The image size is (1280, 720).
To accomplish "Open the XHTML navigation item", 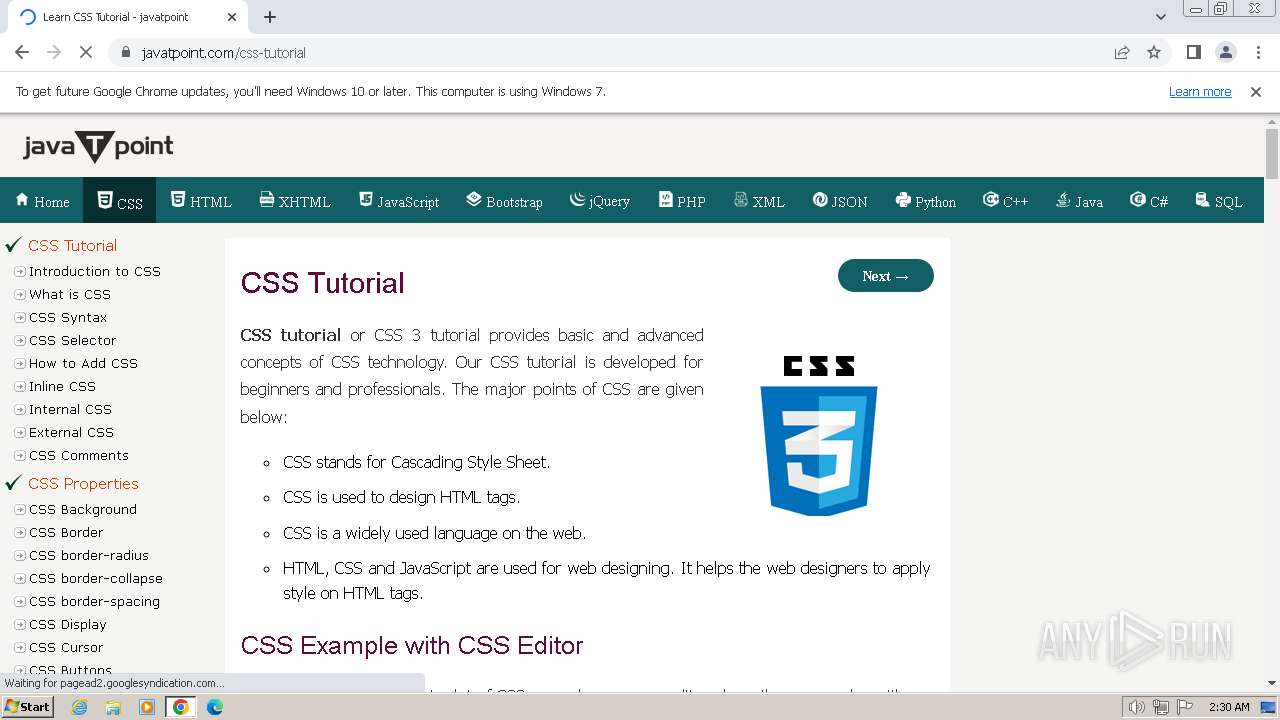I will pyautogui.click(x=295, y=201).
